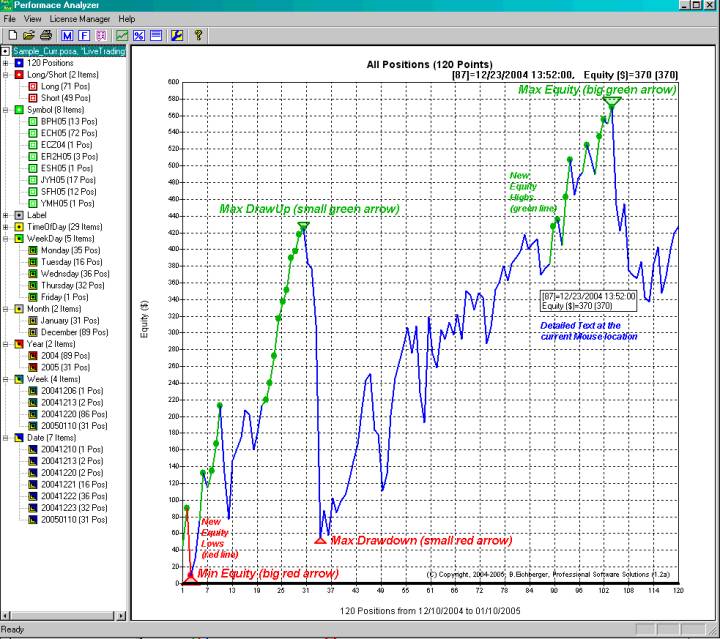Collapse the Date (7 Items) node
The image size is (720, 639).
pyautogui.click(x=6, y=437)
